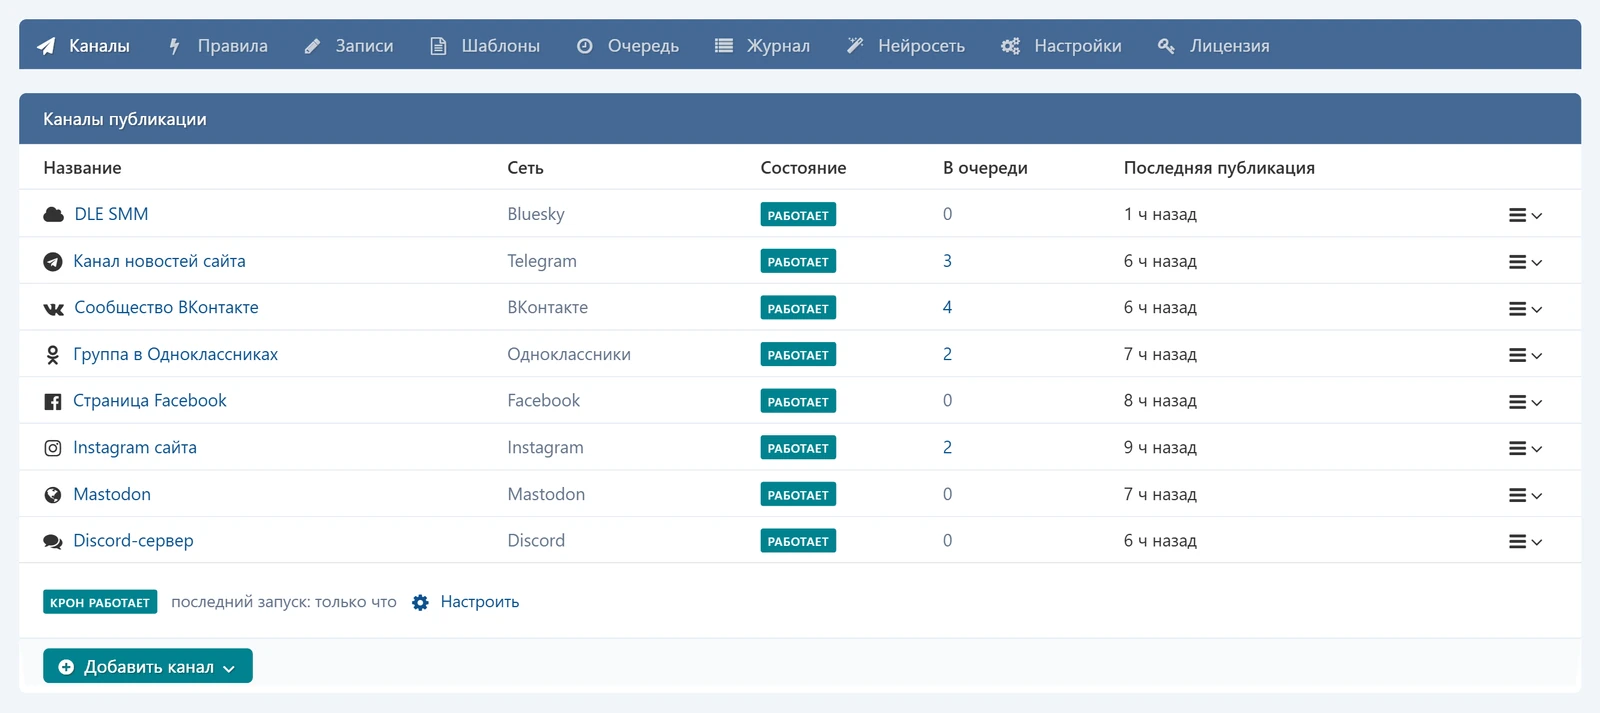Click the chat bubbles icon beside Discord-сервер
The image size is (1600, 713).
[x=53, y=542]
